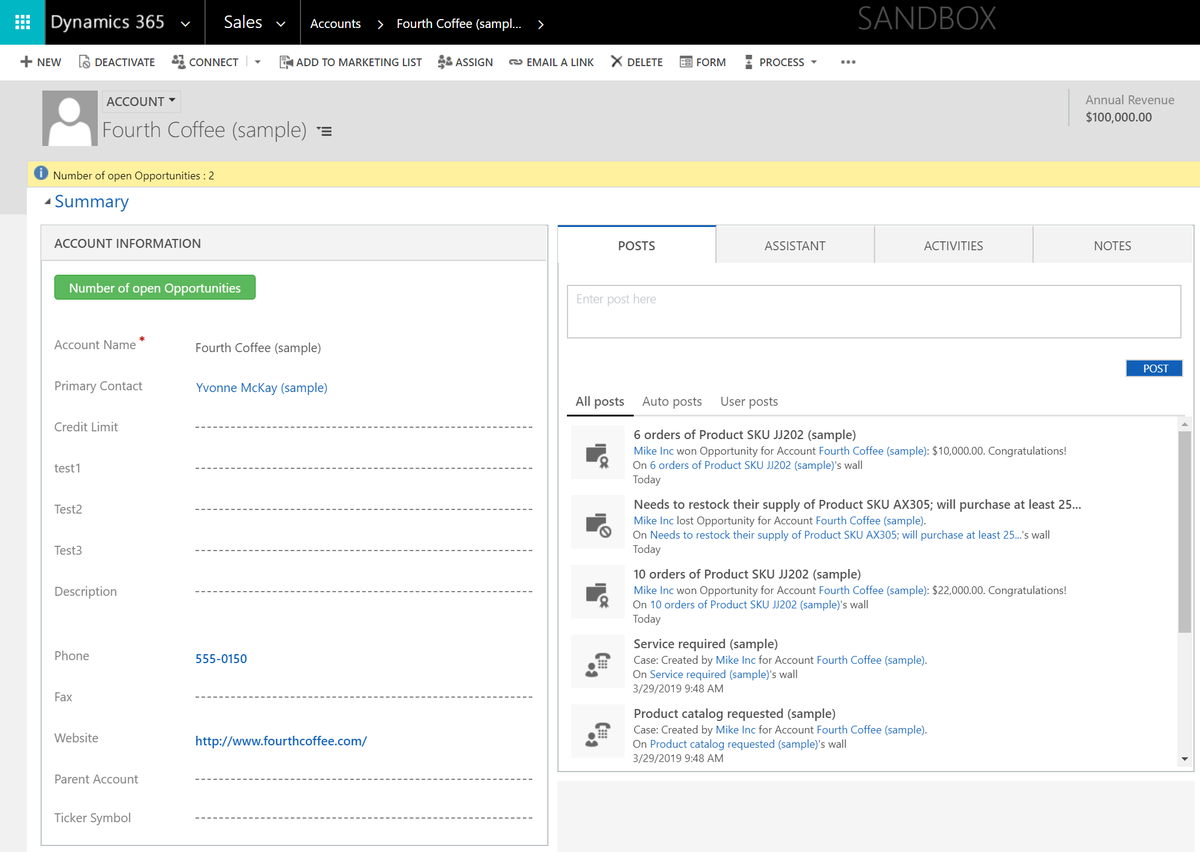Open the more commands ellipsis
The height and width of the screenshot is (852, 1200).
pos(848,62)
